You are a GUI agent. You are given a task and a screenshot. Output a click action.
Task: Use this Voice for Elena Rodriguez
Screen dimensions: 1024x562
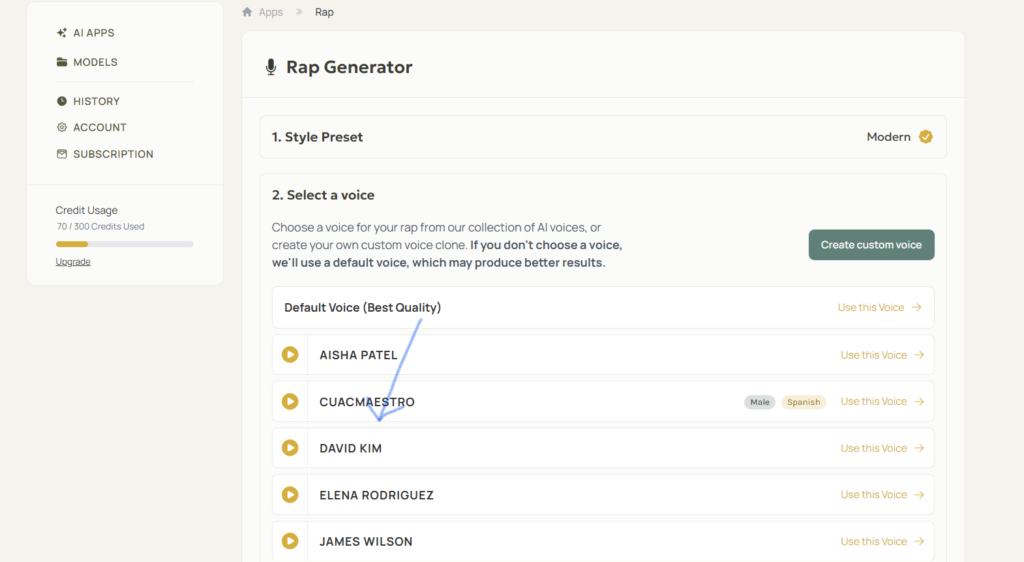click(882, 495)
